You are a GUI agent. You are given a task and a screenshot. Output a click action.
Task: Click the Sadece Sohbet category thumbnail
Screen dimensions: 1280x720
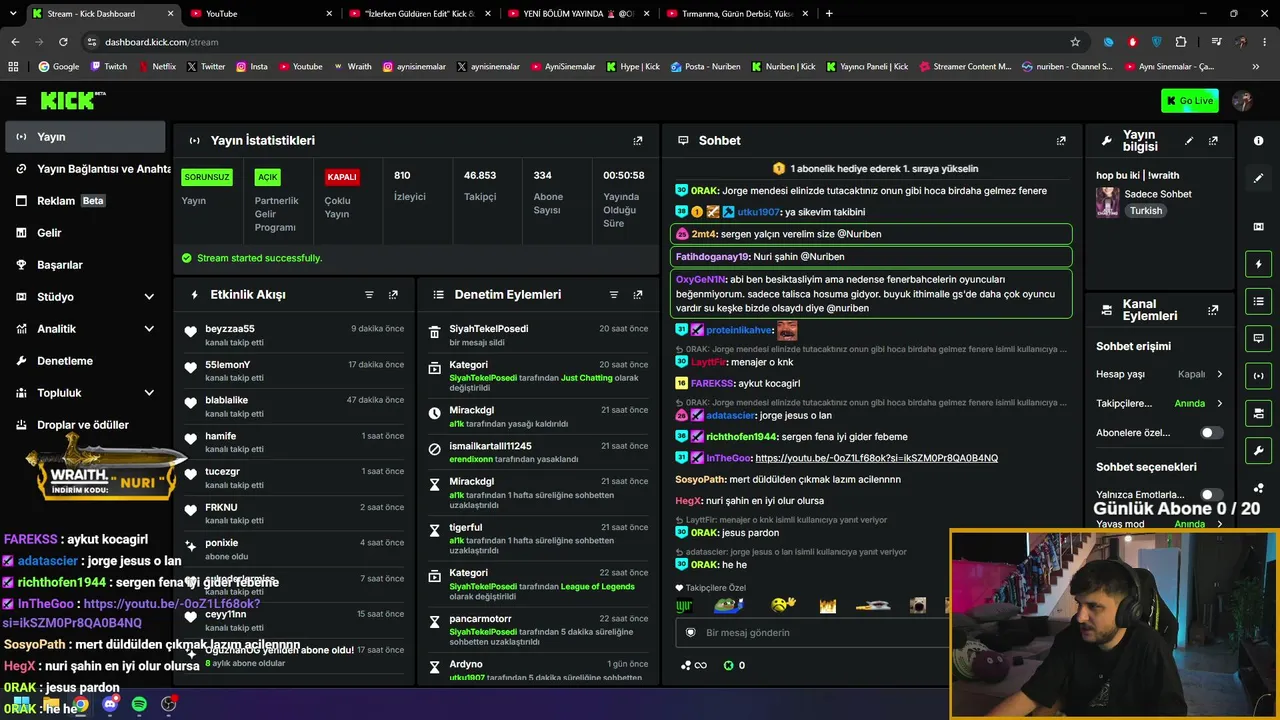pyautogui.click(x=1107, y=202)
